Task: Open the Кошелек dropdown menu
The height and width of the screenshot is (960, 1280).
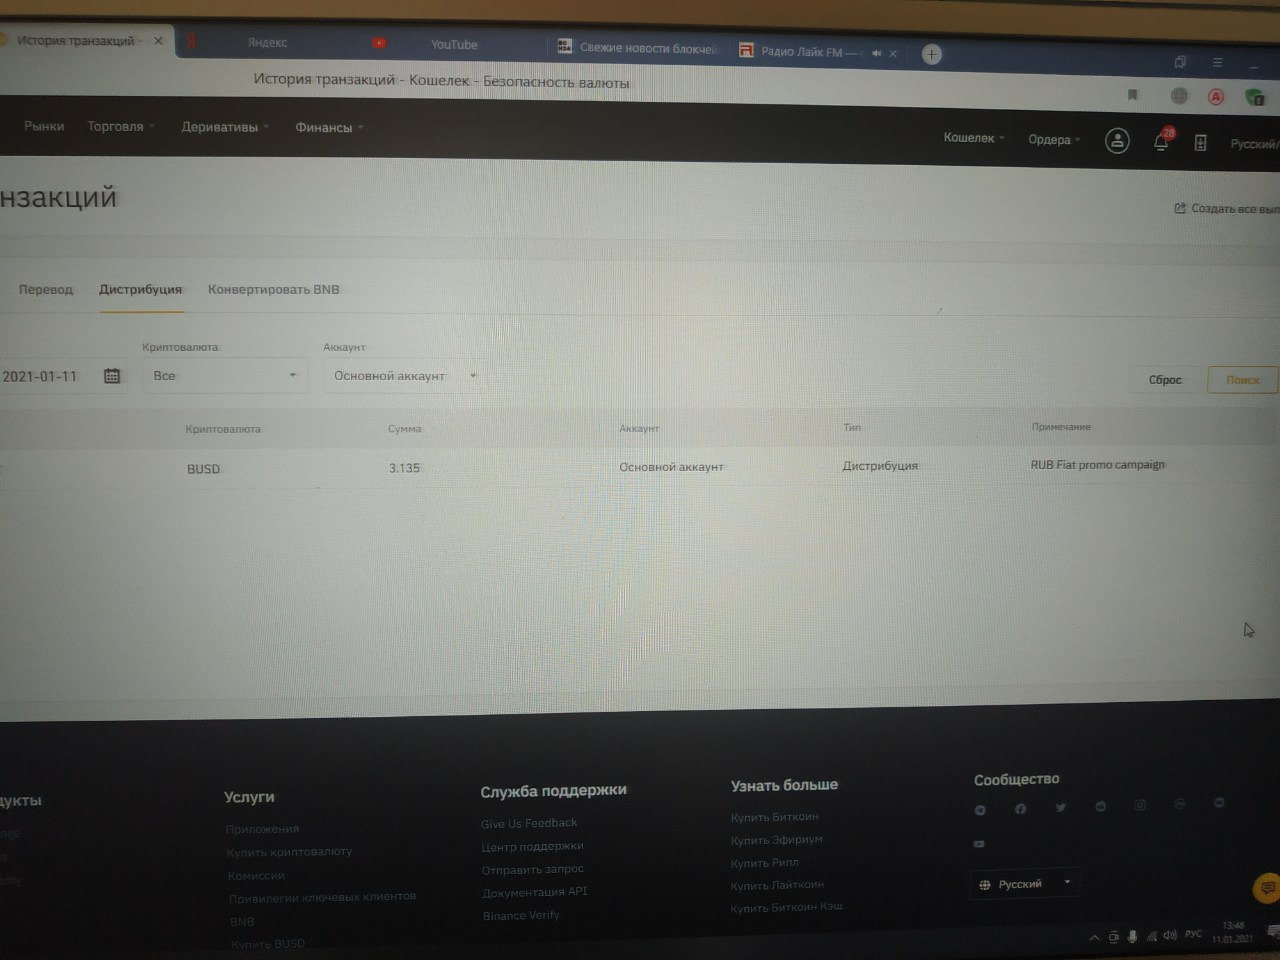Action: point(974,138)
